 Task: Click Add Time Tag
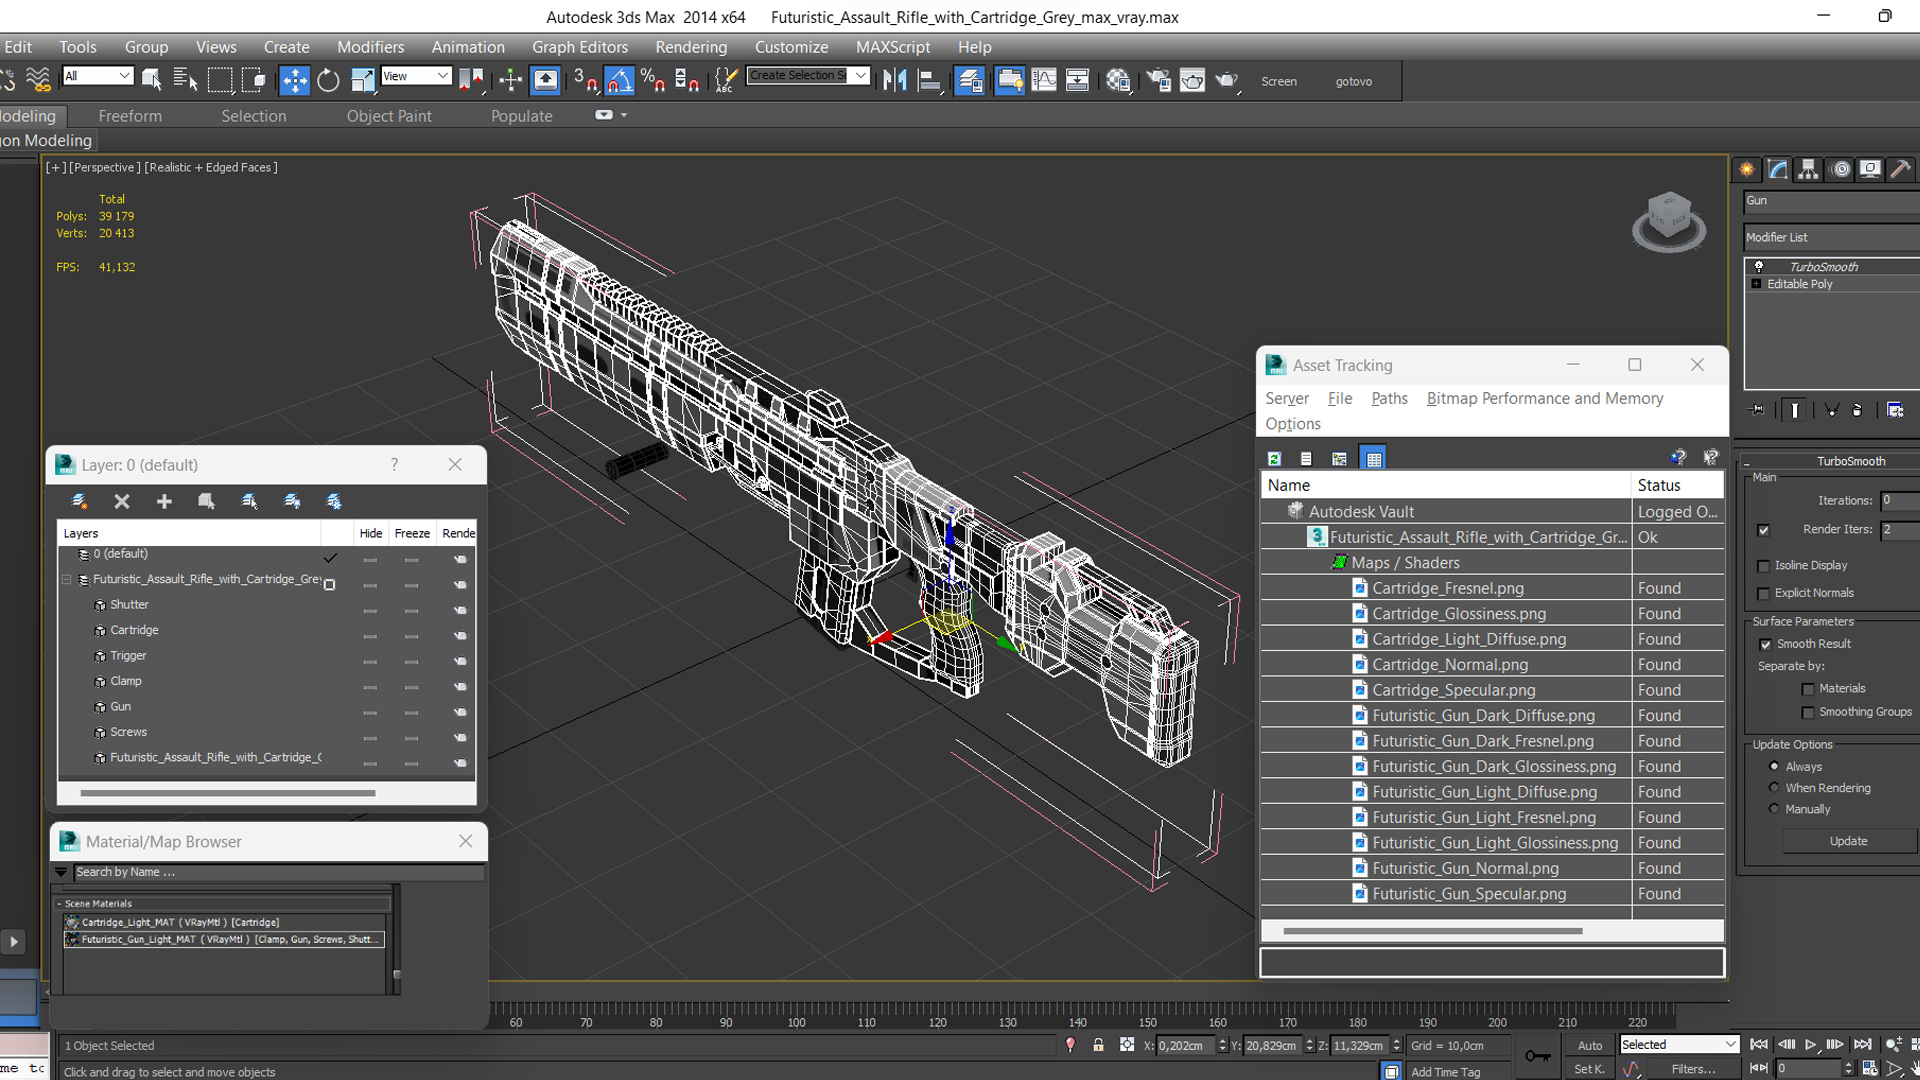coord(1445,1072)
